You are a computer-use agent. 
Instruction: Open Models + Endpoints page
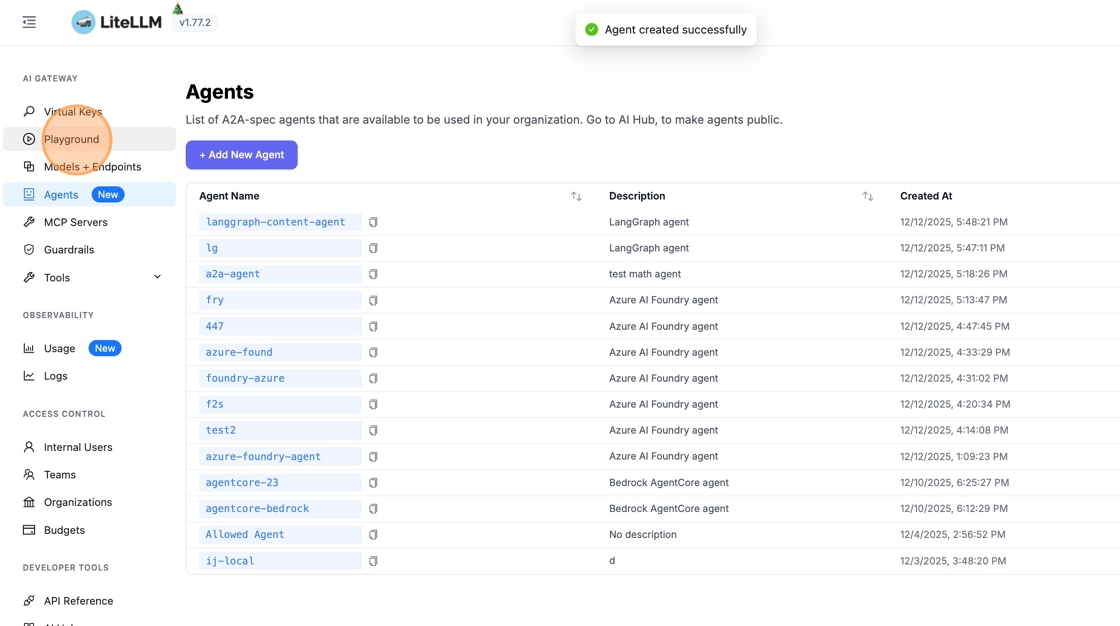coord(92,167)
